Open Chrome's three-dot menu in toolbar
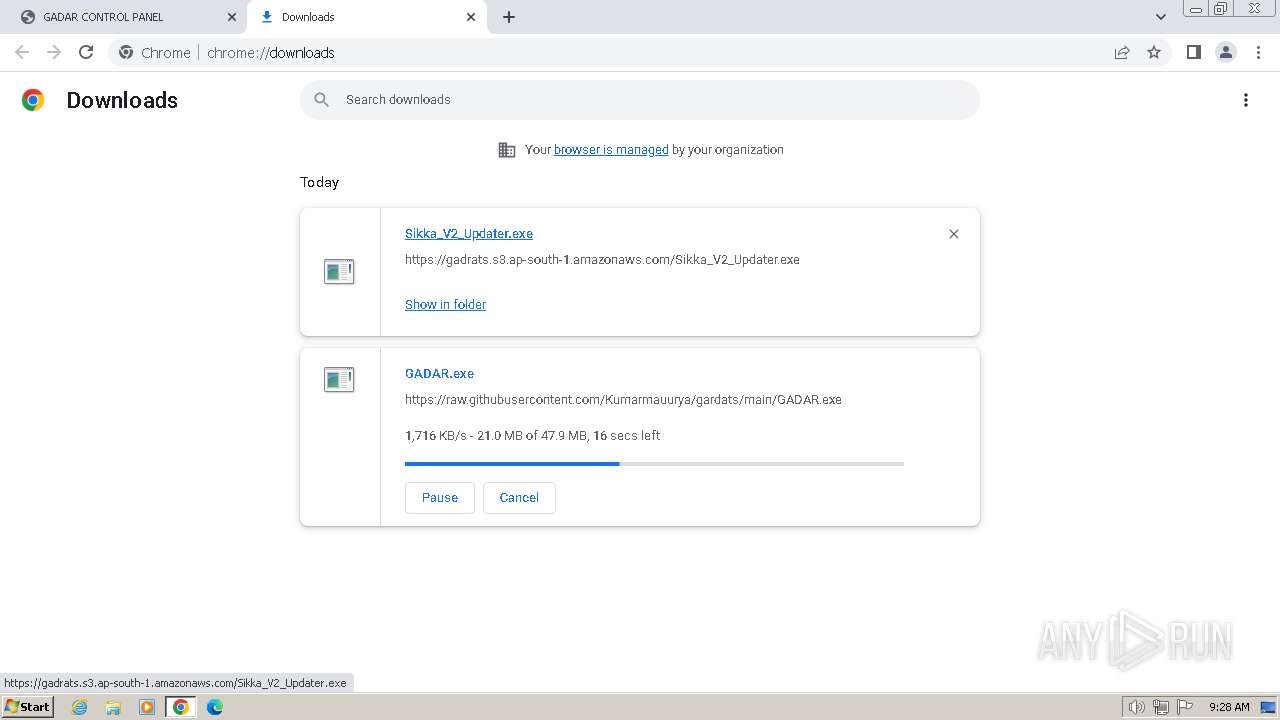This screenshot has height=720, width=1280. coord(1258,52)
